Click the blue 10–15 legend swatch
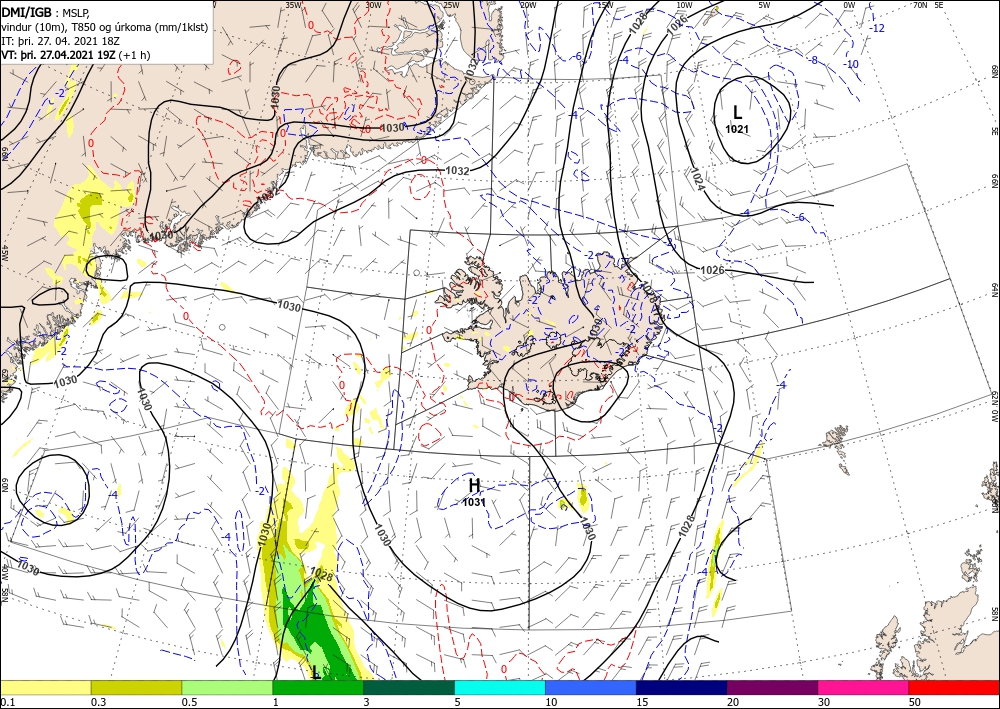This screenshot has width=1000, height=709. [591, 687]
